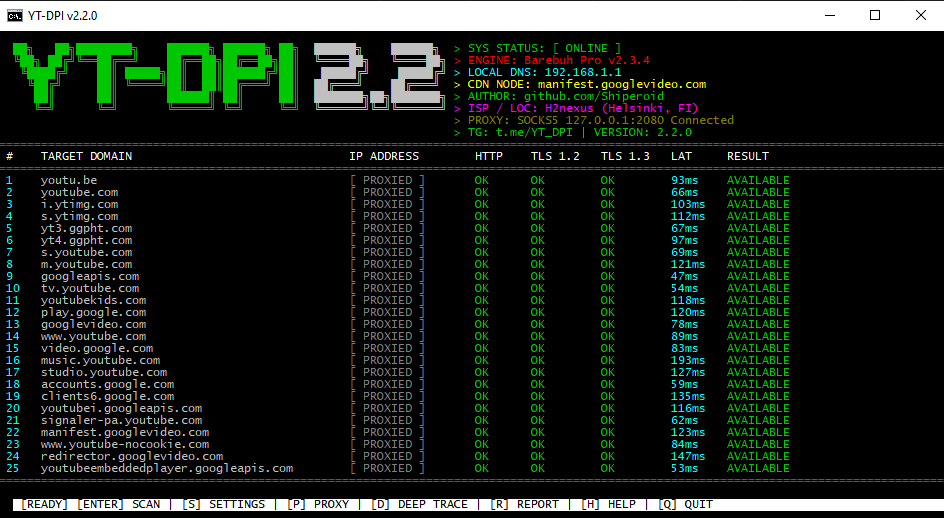Click the music.youtube.com domain

(x=101, y=361)
